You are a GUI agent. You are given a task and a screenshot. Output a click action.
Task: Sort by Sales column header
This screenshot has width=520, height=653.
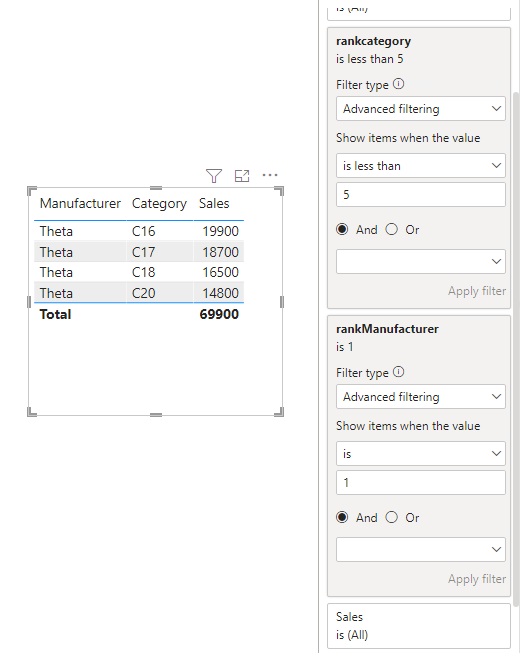pos(214,203)
